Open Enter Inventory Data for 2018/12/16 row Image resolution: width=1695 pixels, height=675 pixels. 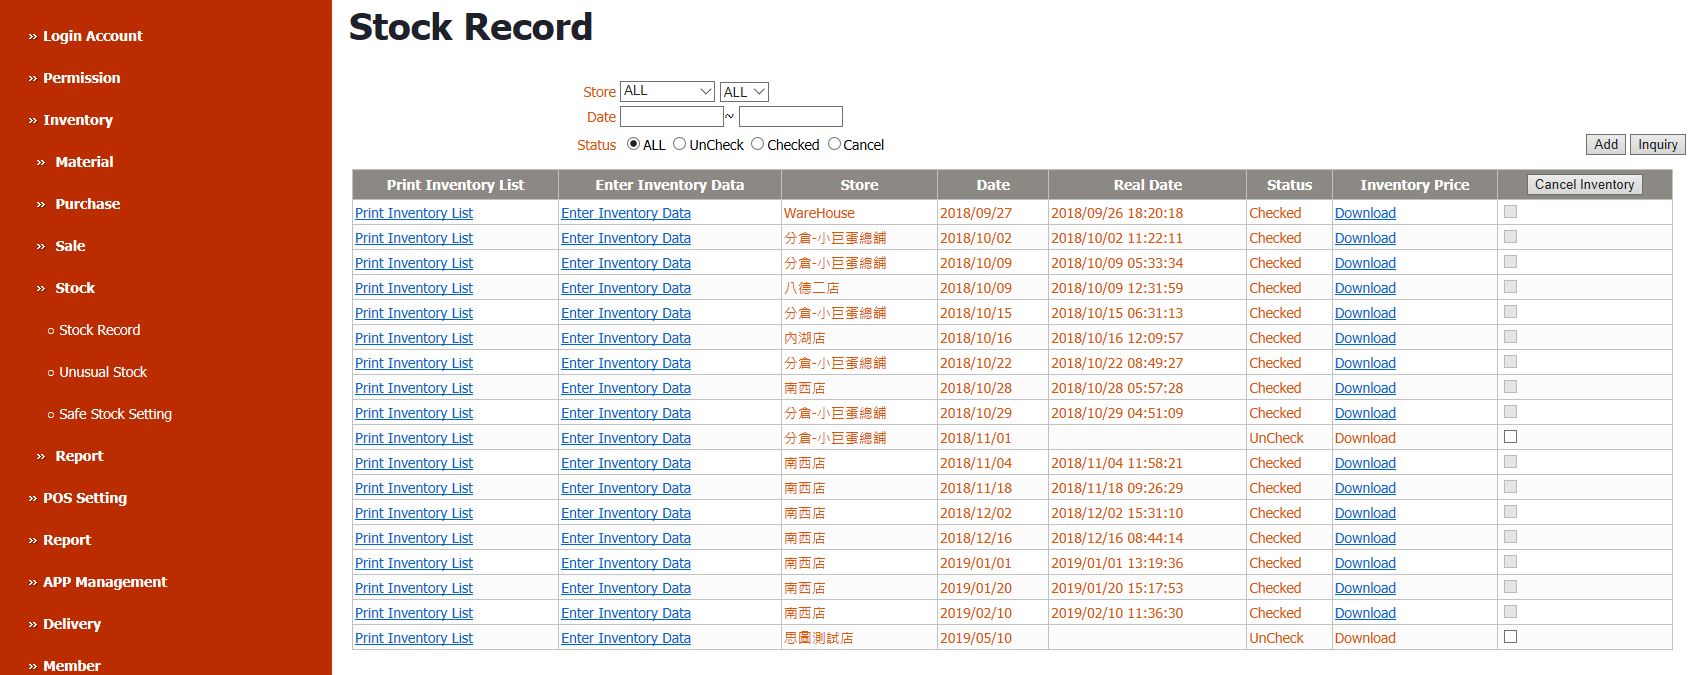pos(626,538)
